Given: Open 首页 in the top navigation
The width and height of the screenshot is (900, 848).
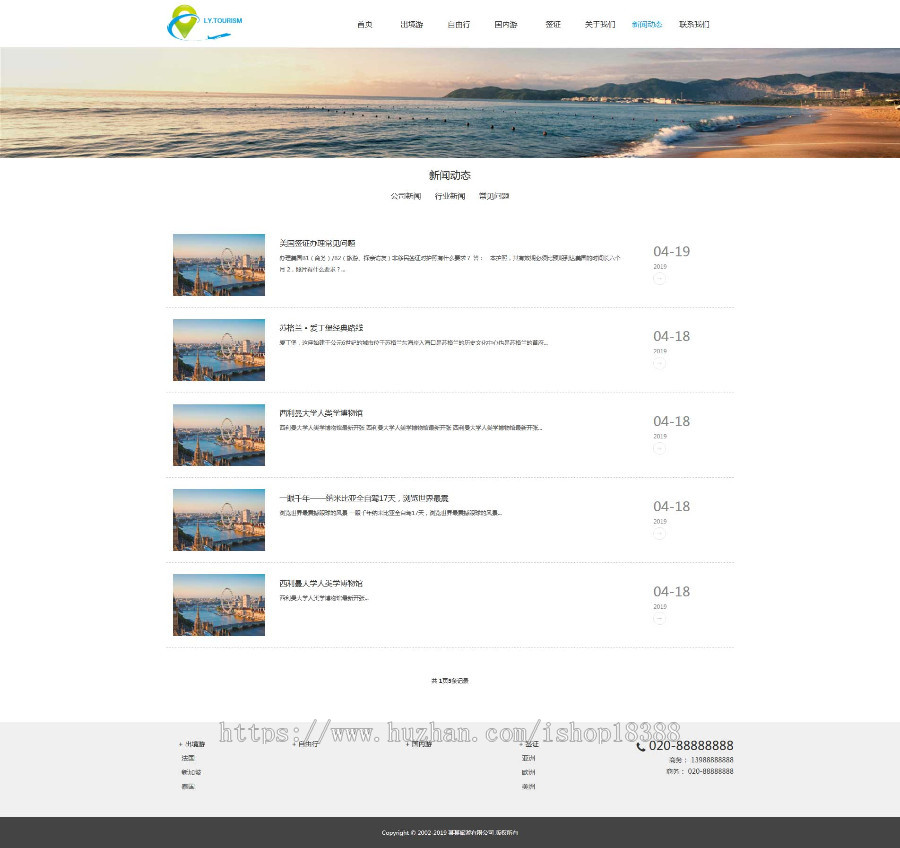Looking at the screenshot, I should tap(364, 25).
